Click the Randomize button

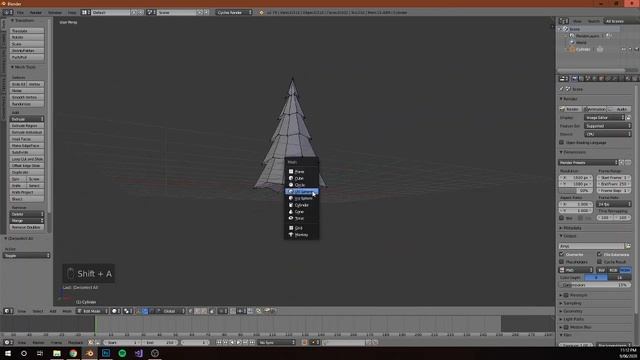(x=27, y=104)
